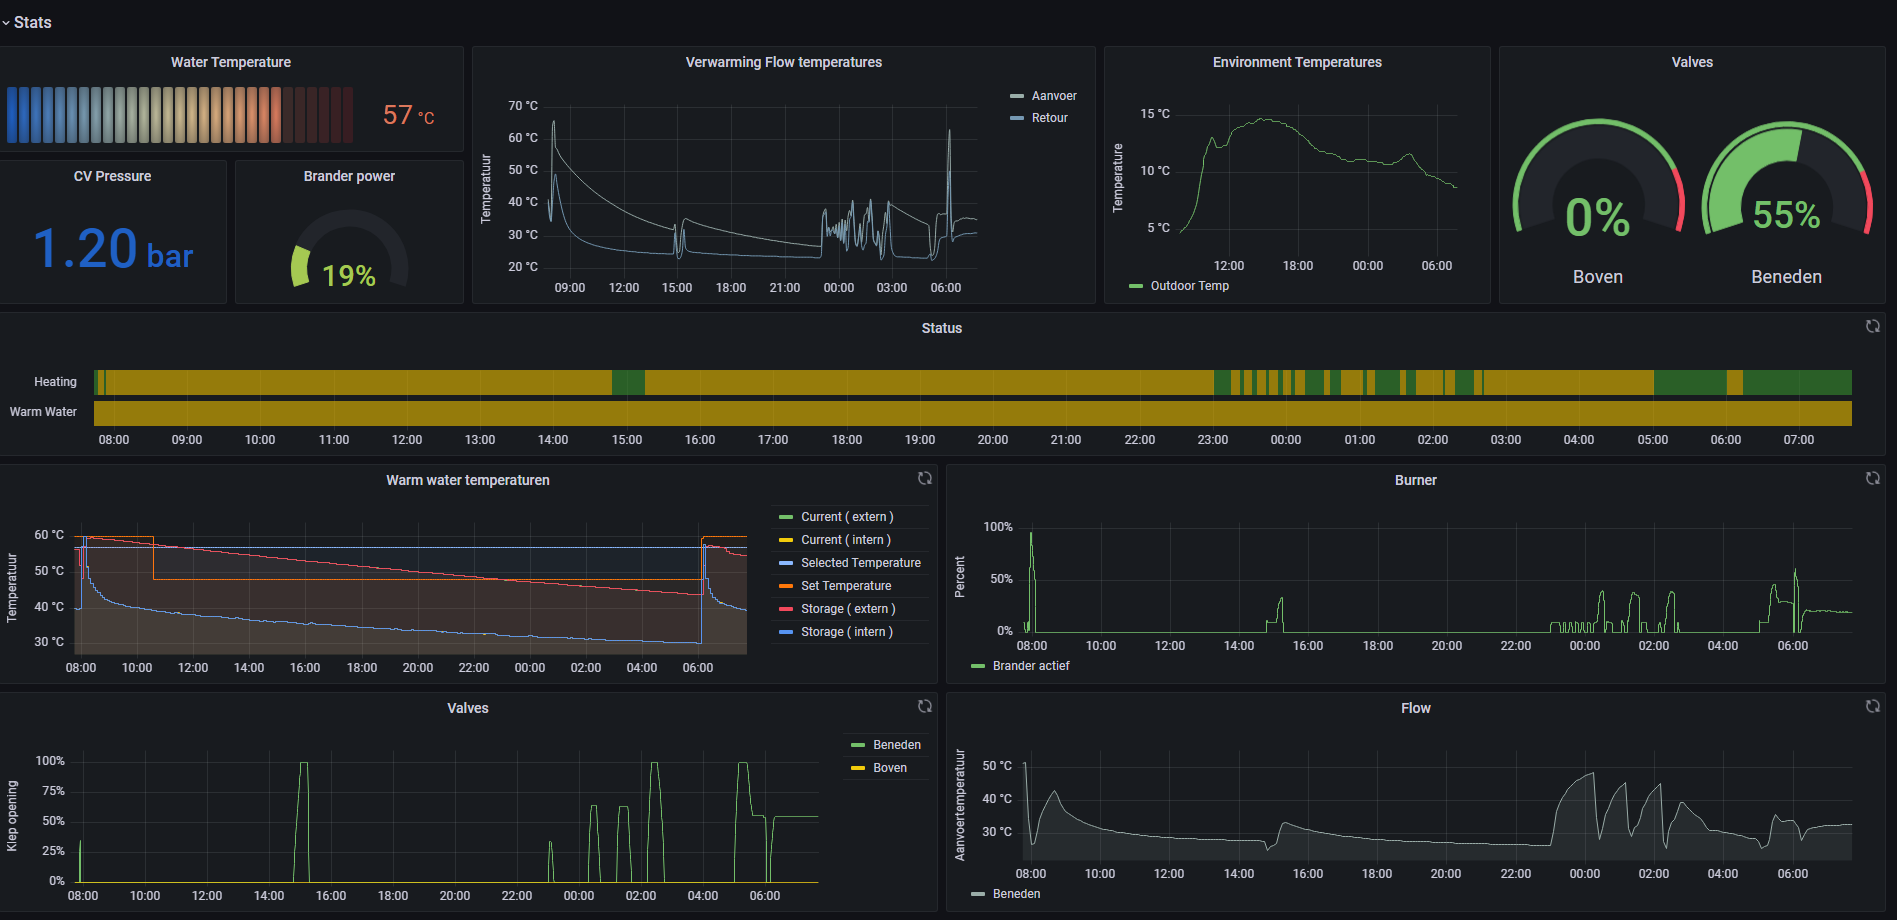Refresh the Burner panel
The image size is (1897, 920).
(1872, 479)
